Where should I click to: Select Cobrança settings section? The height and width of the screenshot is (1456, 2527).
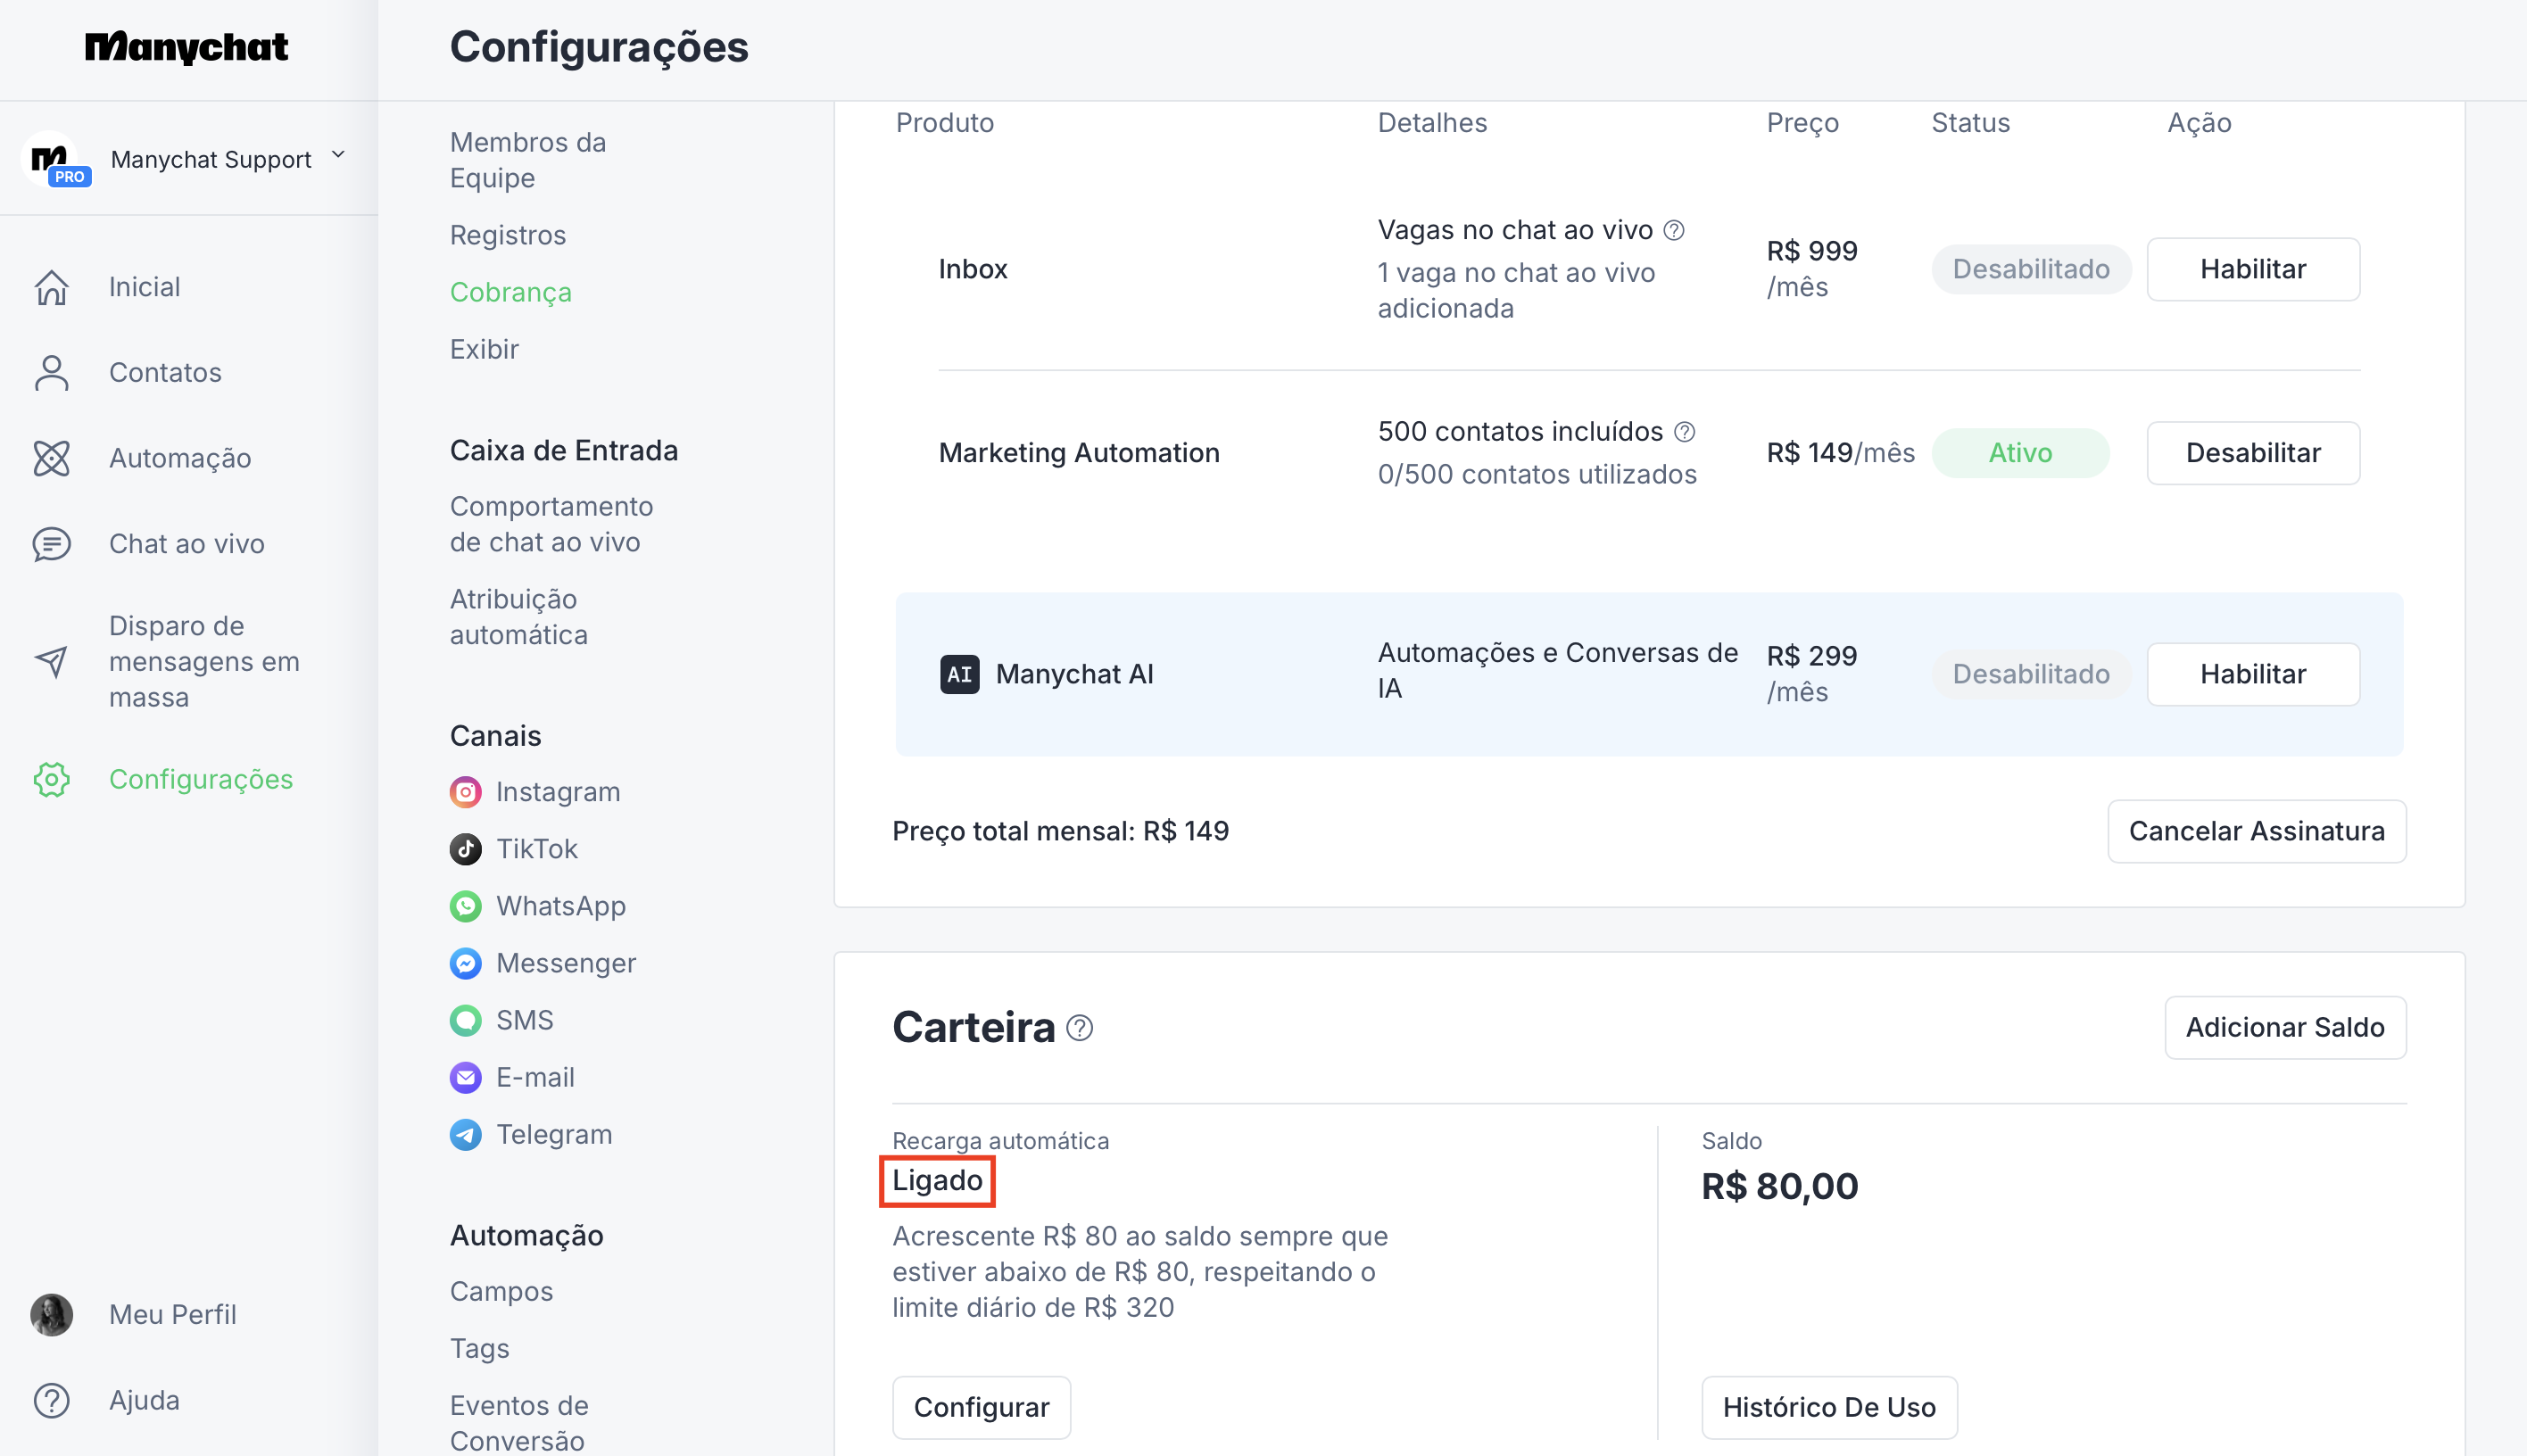[511, 292]
